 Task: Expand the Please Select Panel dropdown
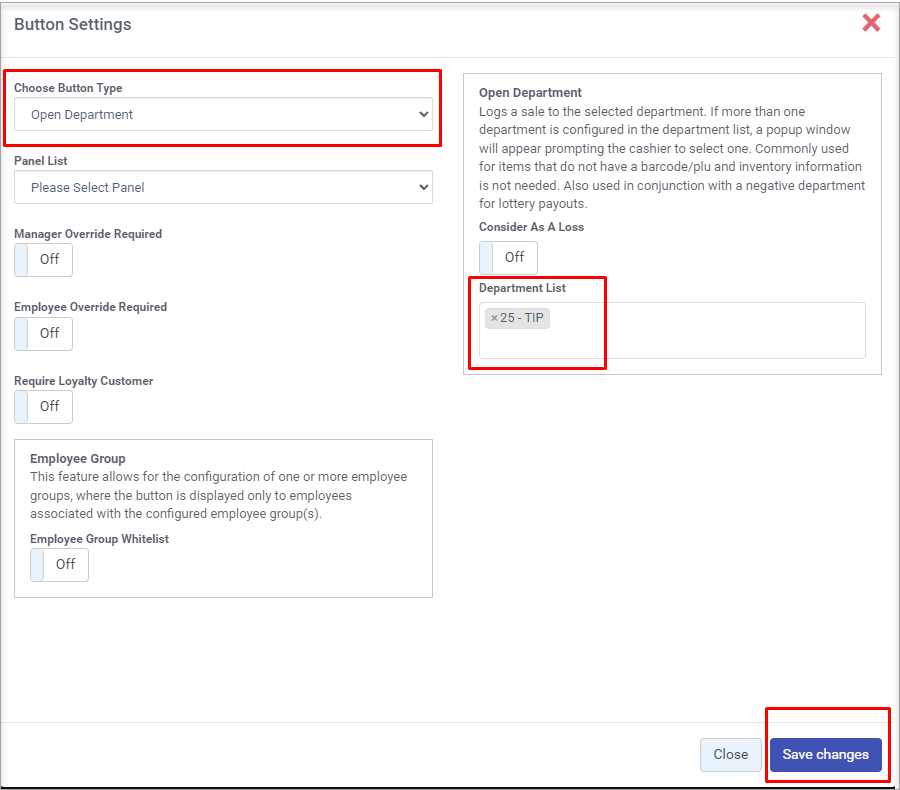click(222, 187)
